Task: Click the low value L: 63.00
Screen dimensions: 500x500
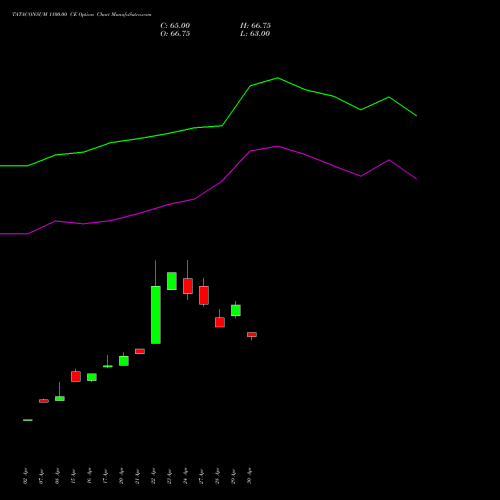Action: pyautogui.click(x=255, y=34)
